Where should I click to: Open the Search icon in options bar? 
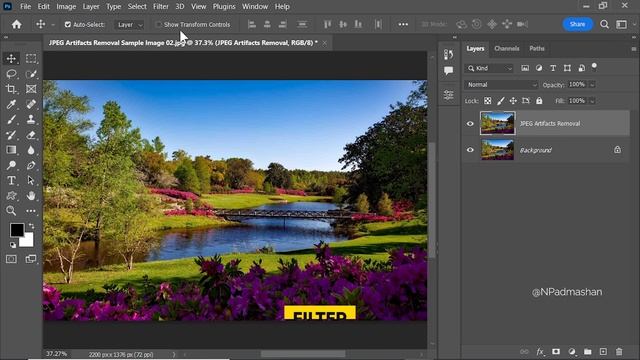click(x=604, y=24)
